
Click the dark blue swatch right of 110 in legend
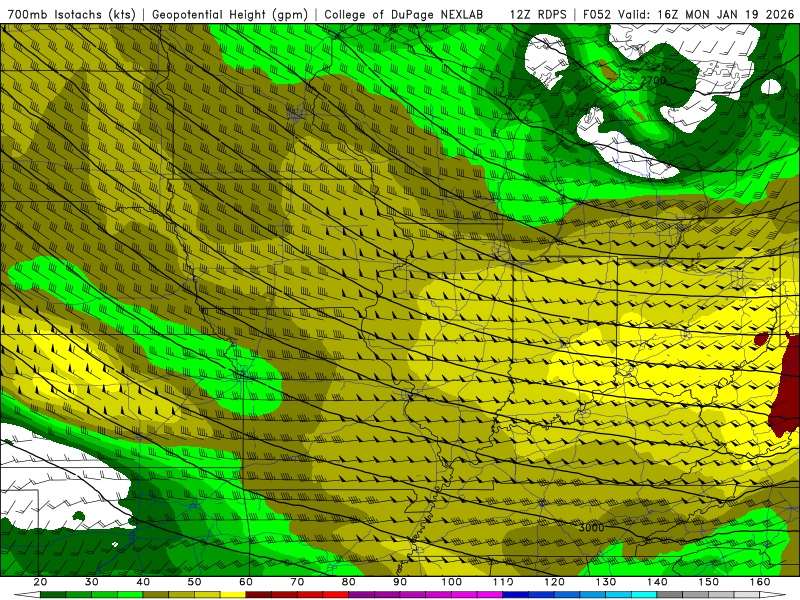516,595
